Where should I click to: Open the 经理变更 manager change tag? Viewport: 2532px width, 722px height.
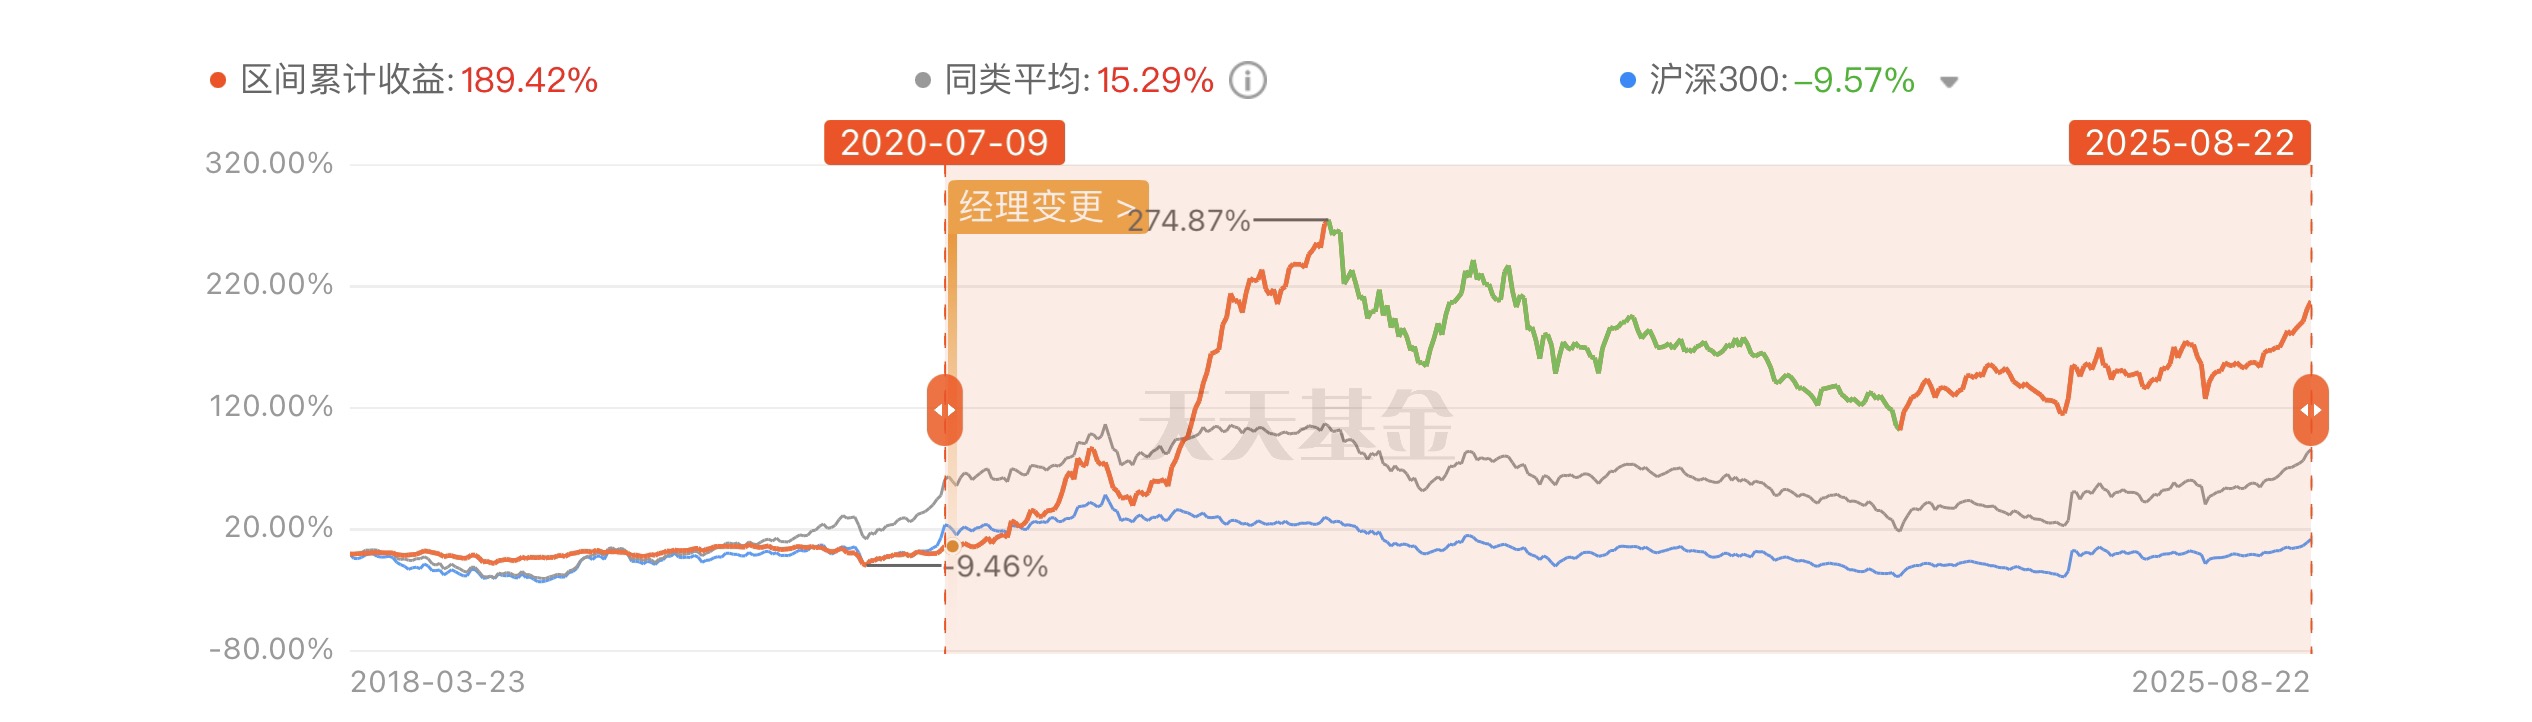[1048, 207]
